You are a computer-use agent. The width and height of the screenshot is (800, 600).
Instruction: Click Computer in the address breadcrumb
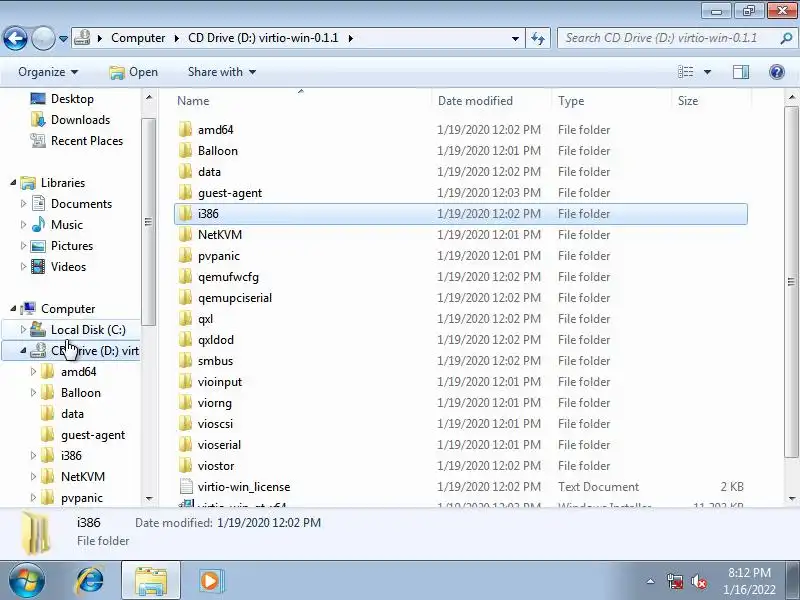pos(138,38)
